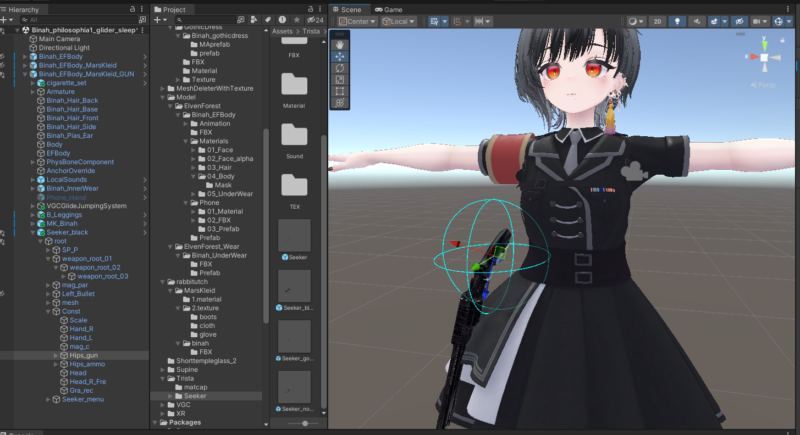The width and height of the screenshot is (800, 435).
Task: Toggle Scene audio mute icon
Action: [x=696, y=21]
